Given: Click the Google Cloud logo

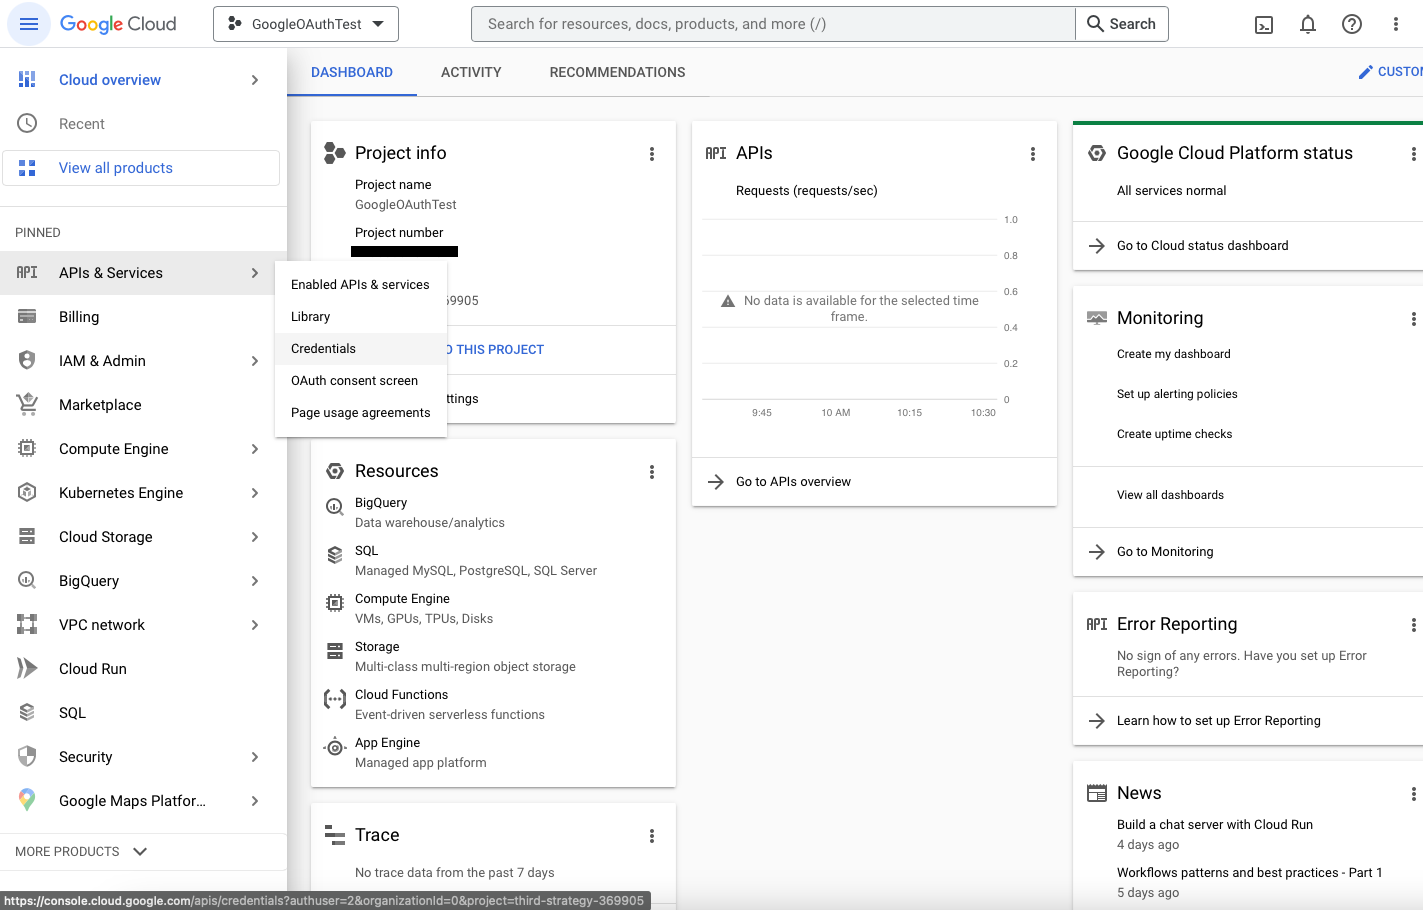Looking at the screenshot, I should pos(118,24).
